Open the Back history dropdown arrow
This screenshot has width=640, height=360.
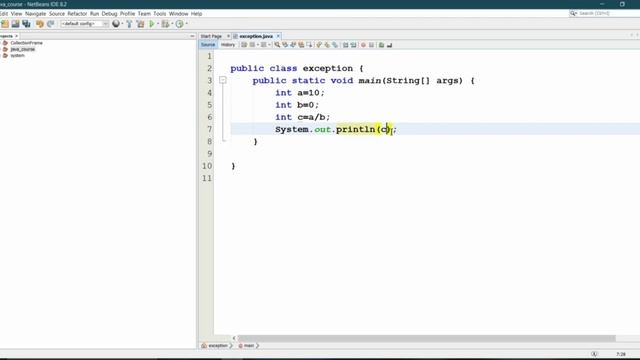258,45
